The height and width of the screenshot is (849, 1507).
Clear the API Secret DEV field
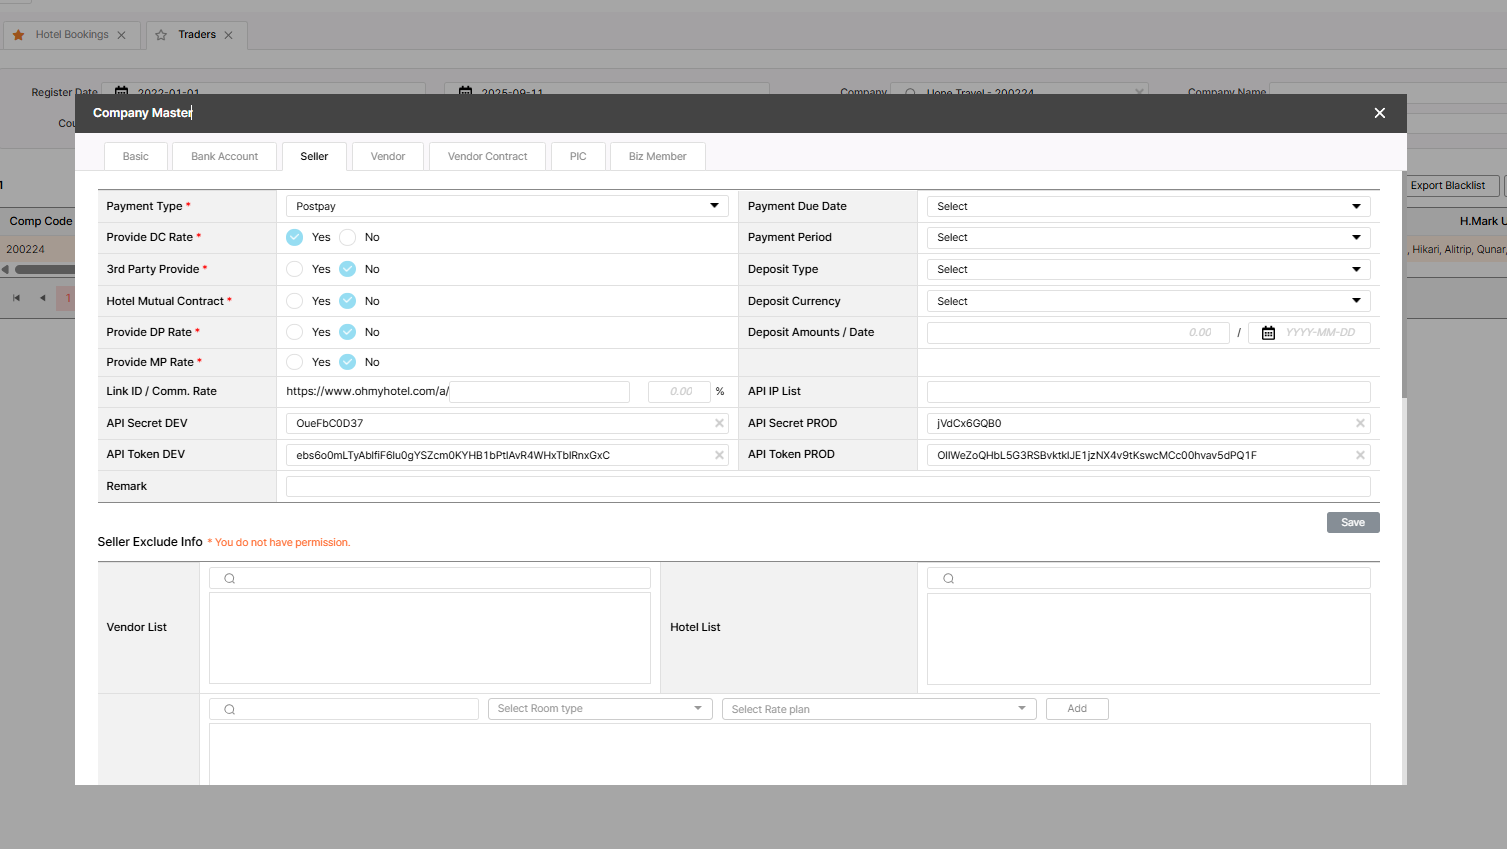[x=719, y=424]
